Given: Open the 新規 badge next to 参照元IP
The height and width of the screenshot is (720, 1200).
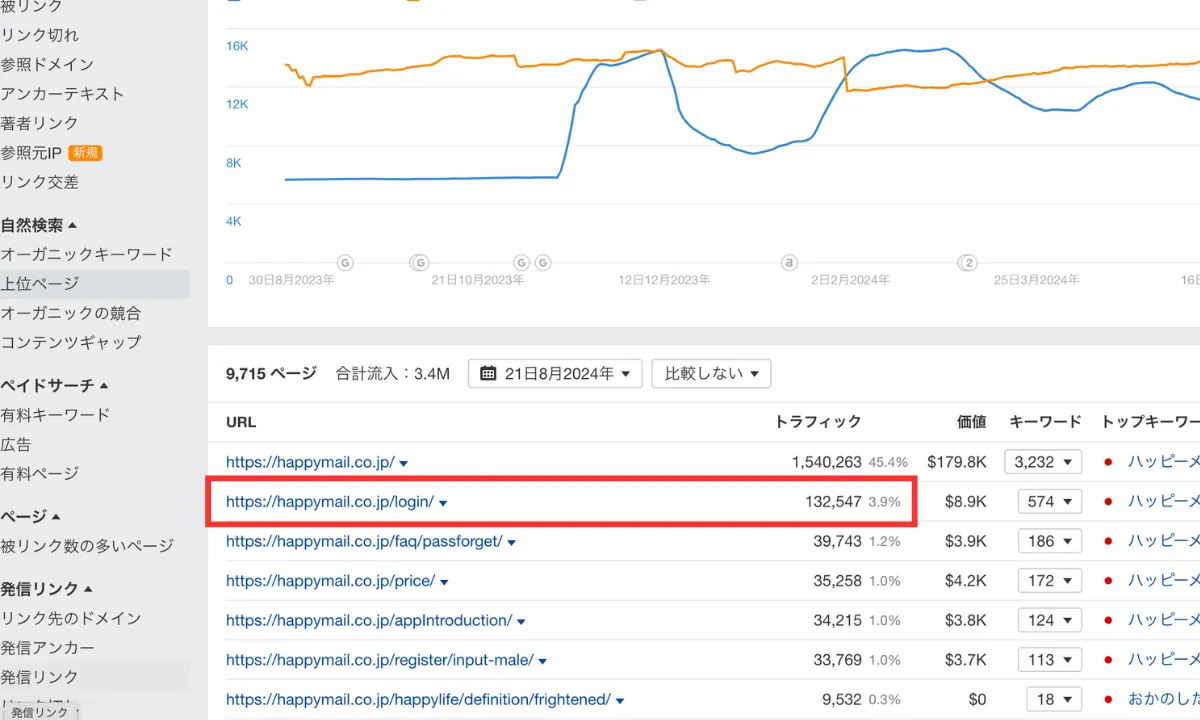Looking at the screenshot, I should (84, 153).
